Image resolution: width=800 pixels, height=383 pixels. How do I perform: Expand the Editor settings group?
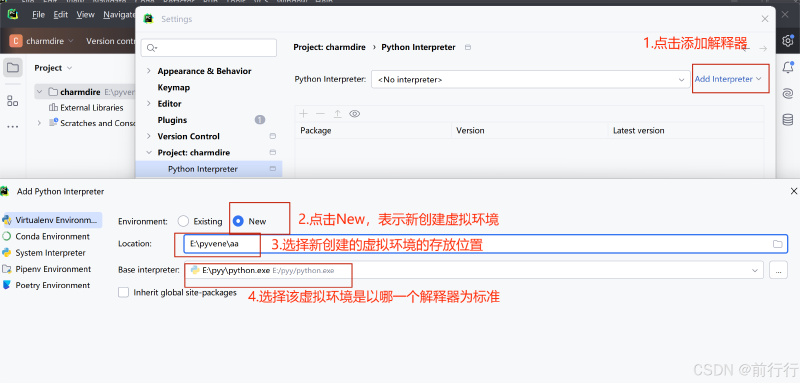pos(148,104)
